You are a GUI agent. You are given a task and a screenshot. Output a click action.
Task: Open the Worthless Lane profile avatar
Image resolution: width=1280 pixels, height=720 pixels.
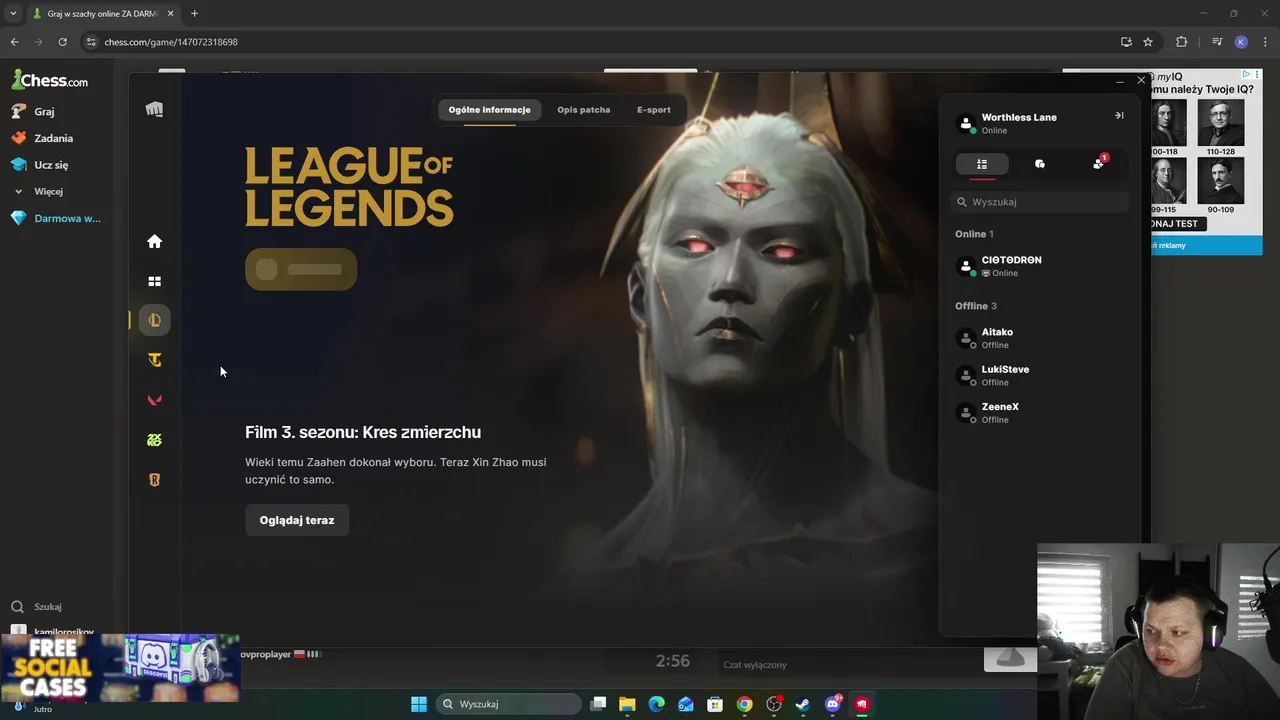966,123
